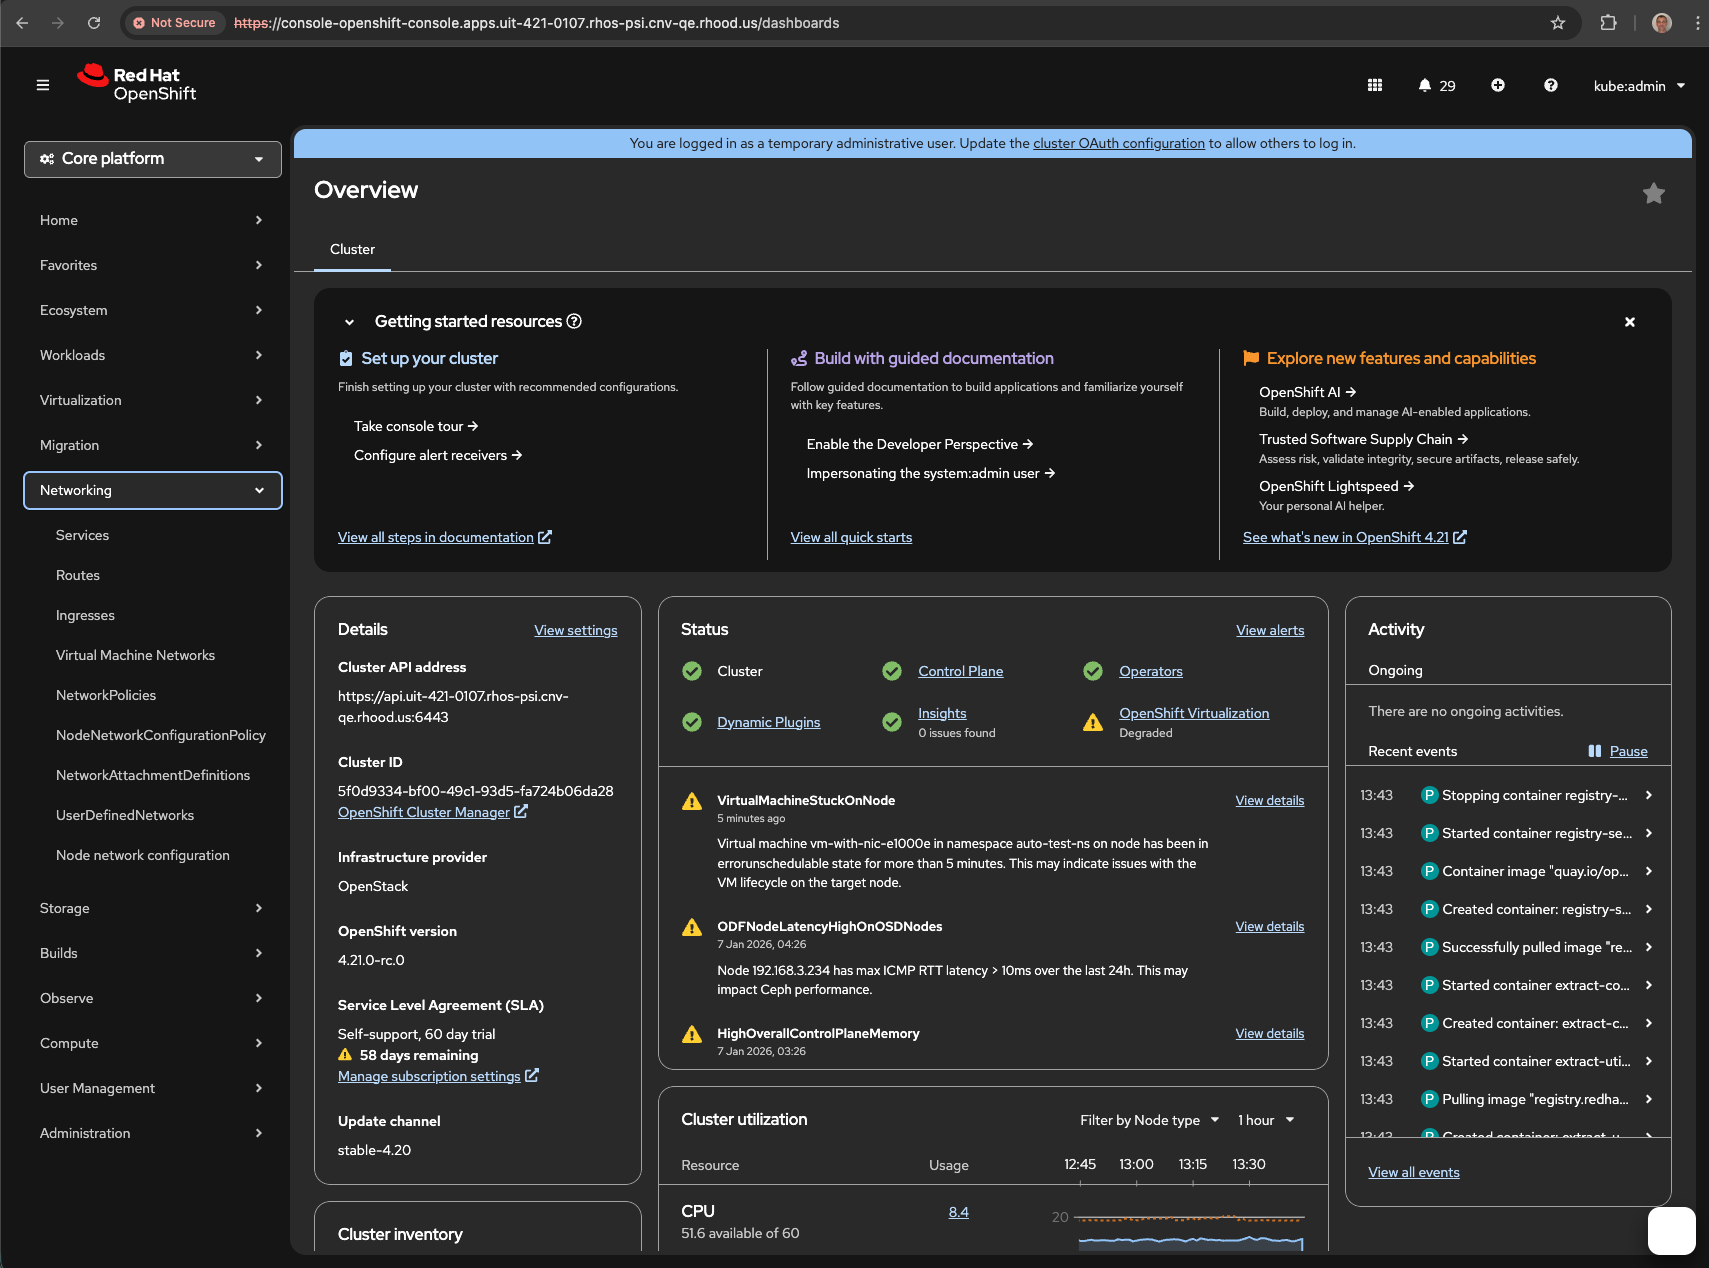Close the Getting started resources card

tap(1629, 322)
